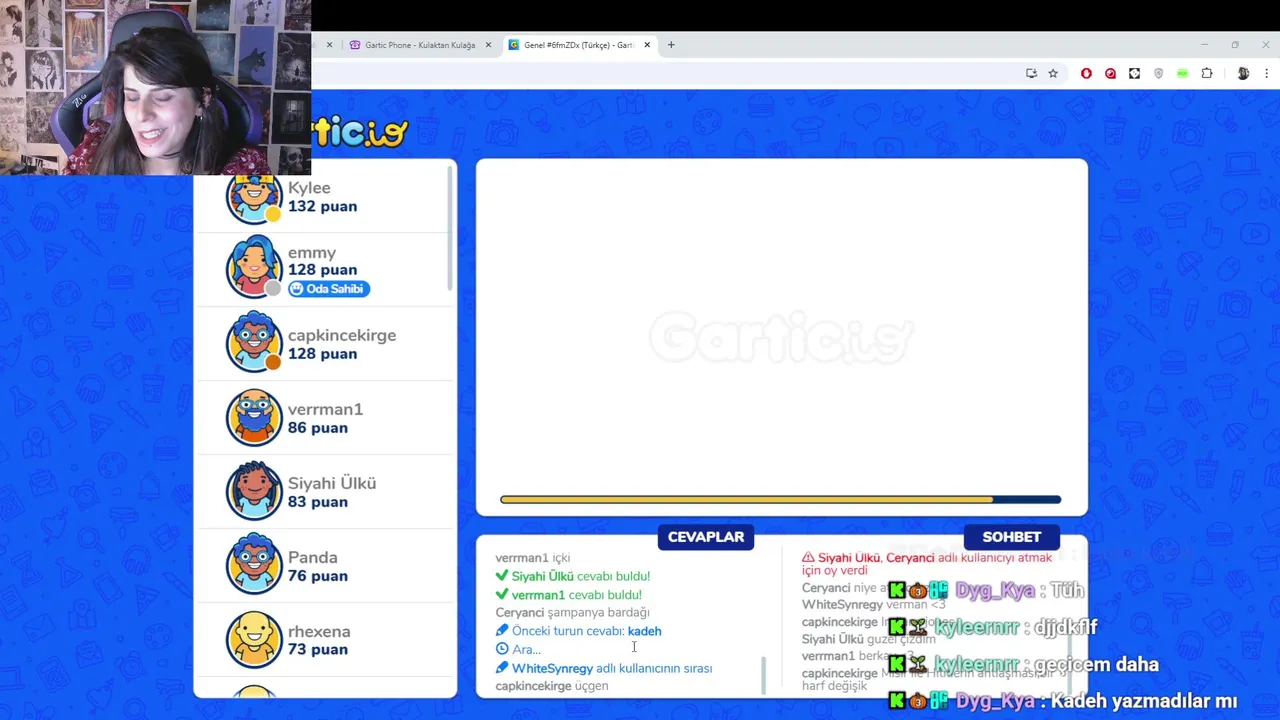The width and height of the screenshot is (1280, 720).
Task: Click green checkmark beside verrman1
Action: 502,595
